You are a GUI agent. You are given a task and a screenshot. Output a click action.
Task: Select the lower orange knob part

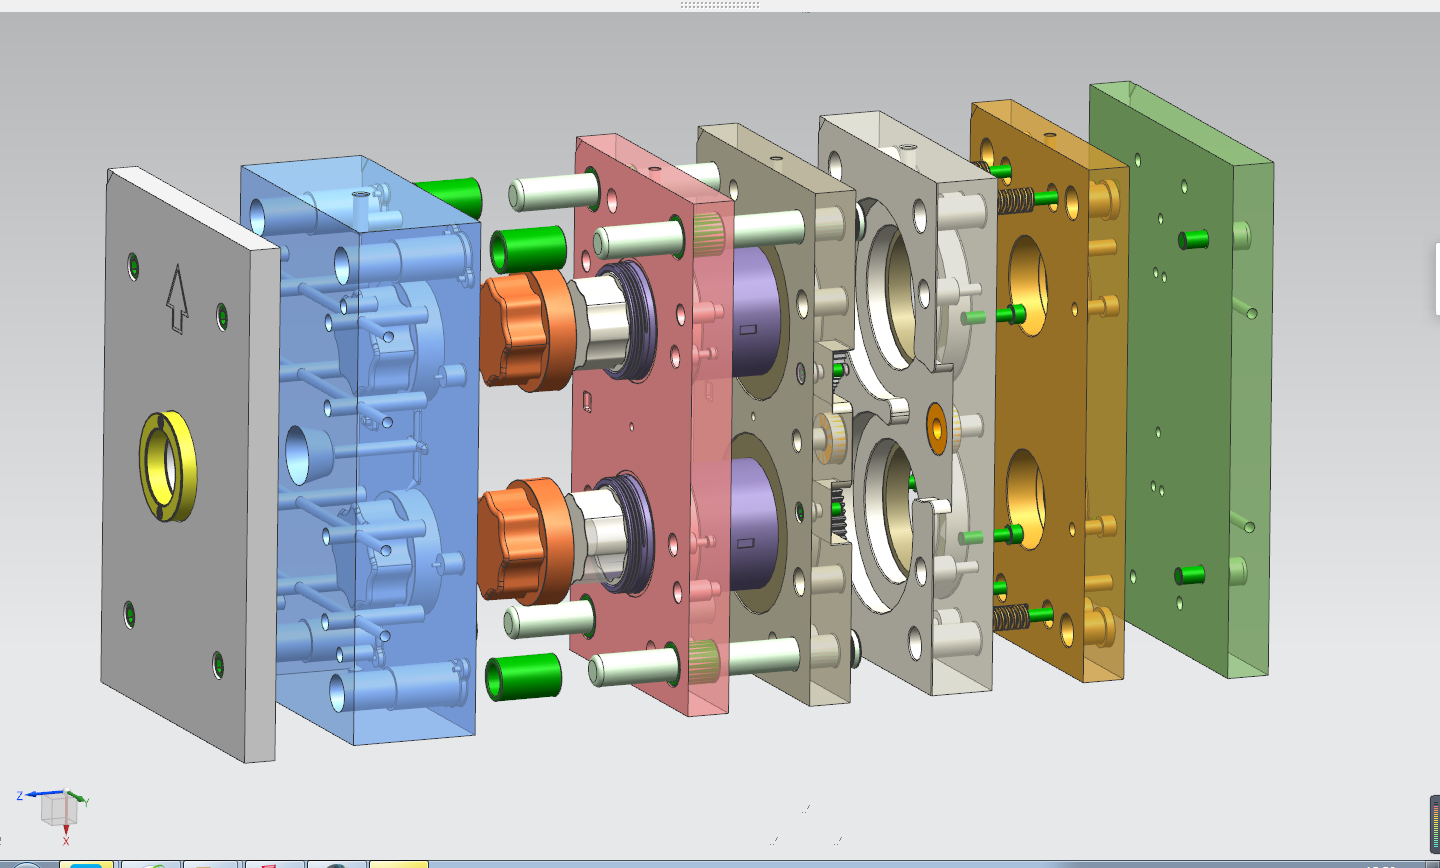click(520, 540)
